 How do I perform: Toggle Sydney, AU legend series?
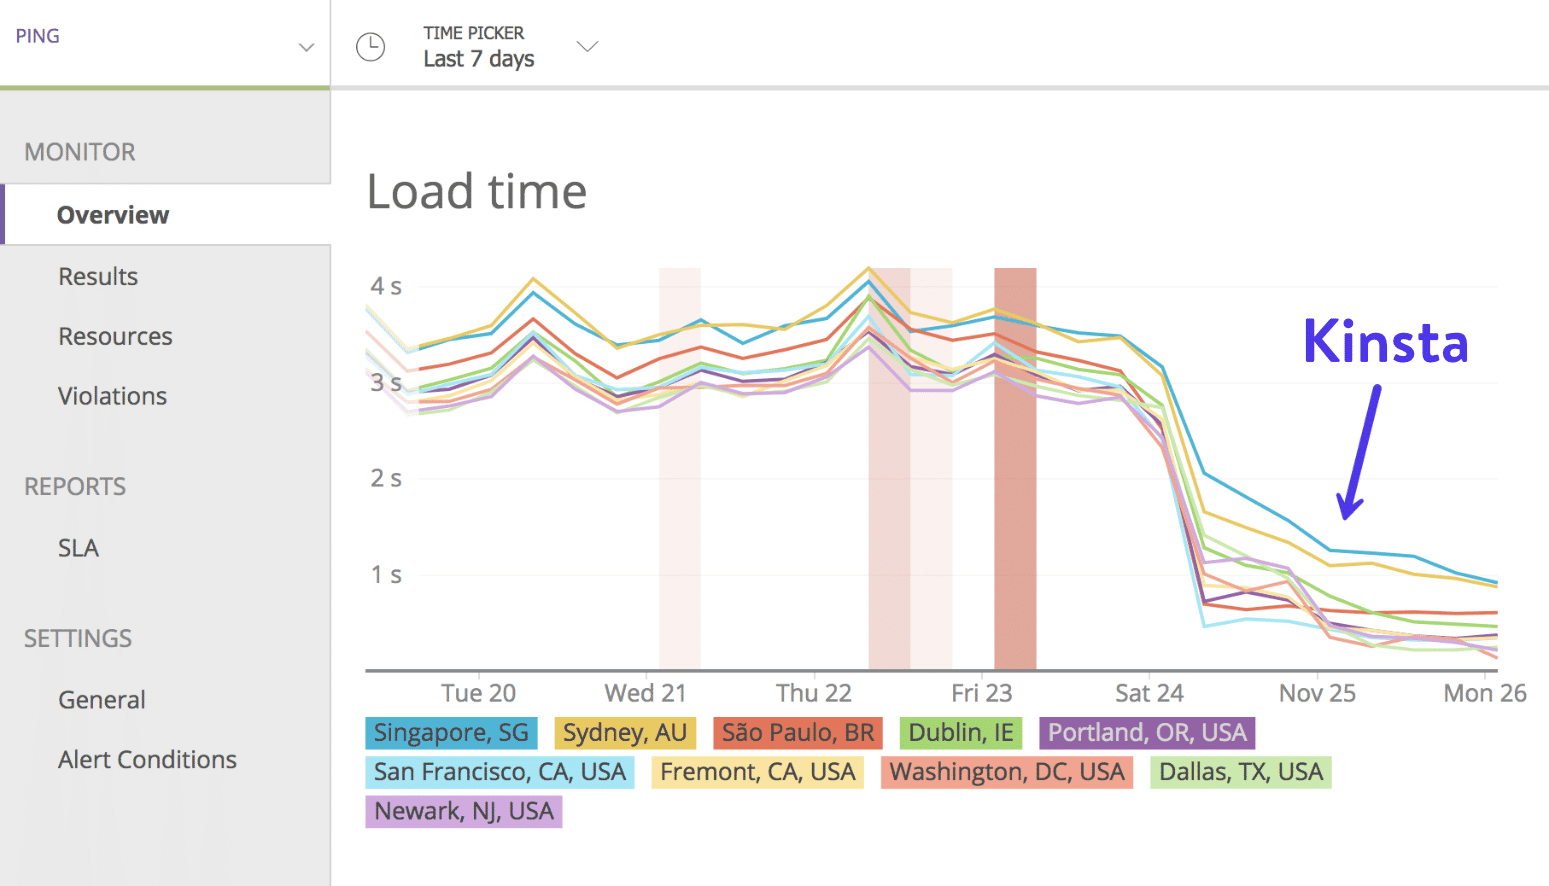point(625,733)
